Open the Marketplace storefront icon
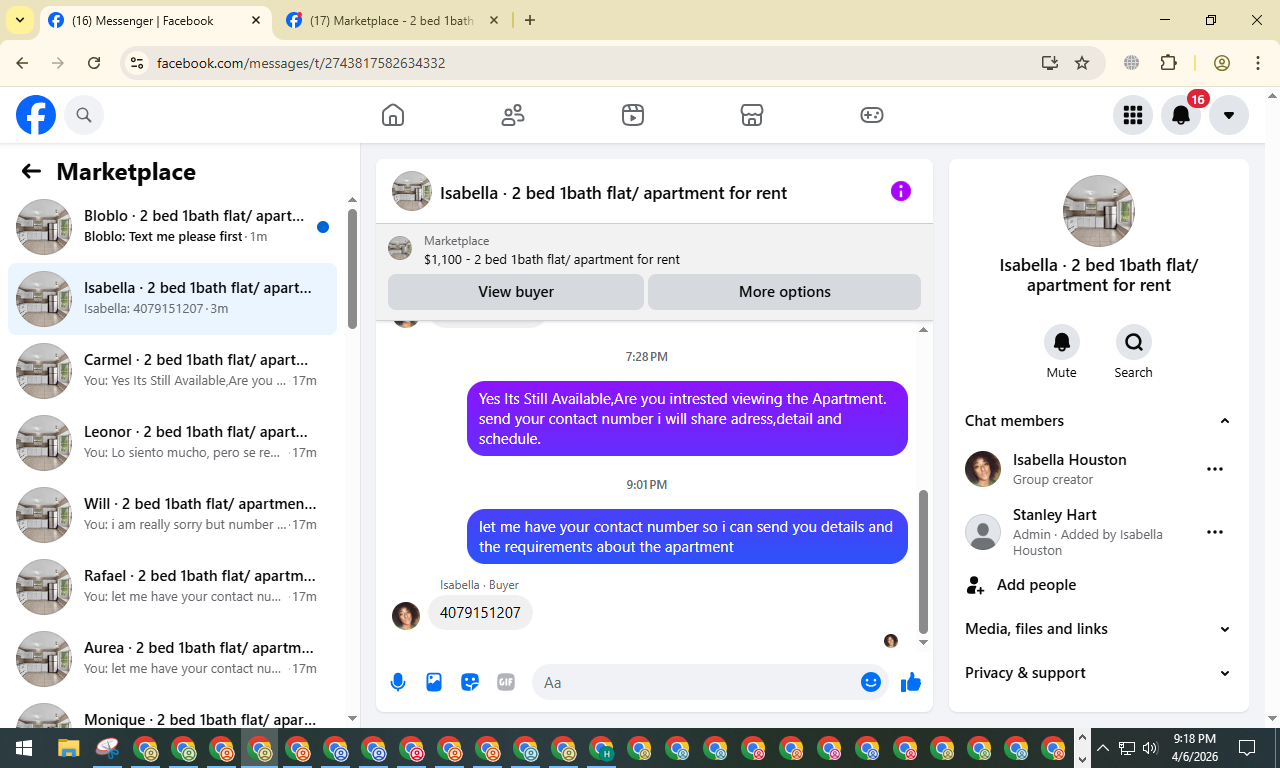 (x=752, y=115)
